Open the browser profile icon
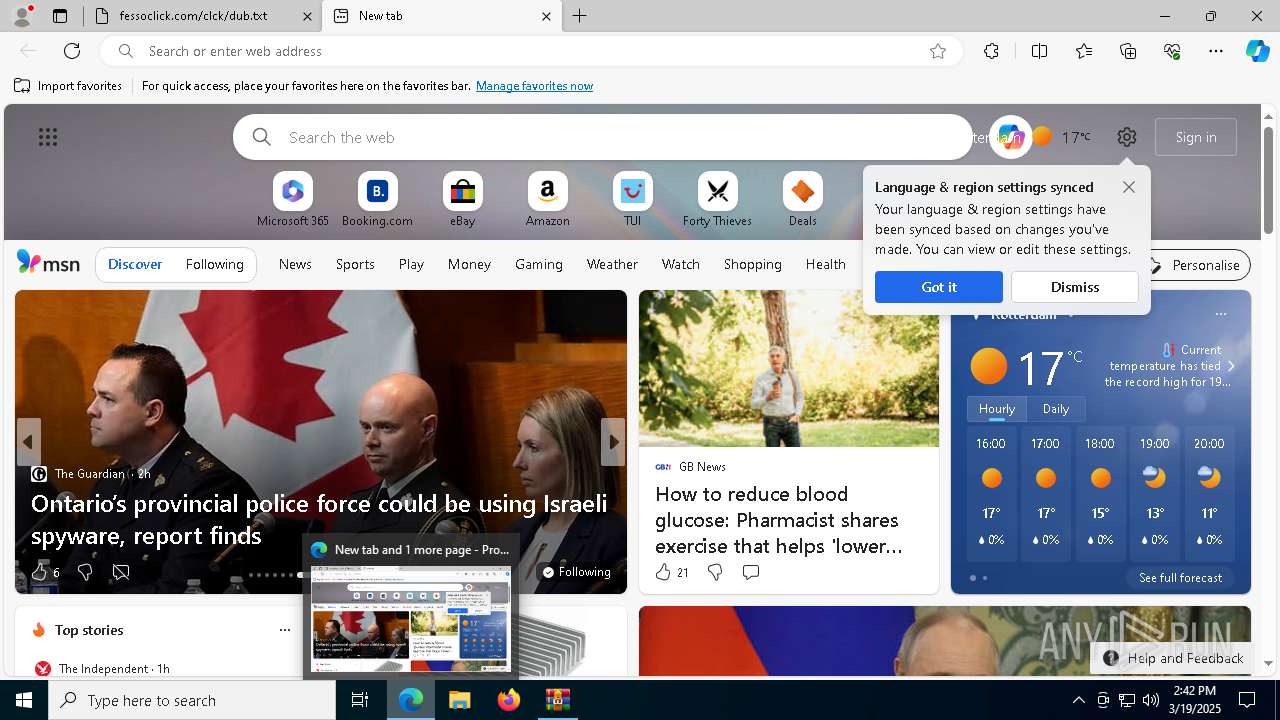 22,15
